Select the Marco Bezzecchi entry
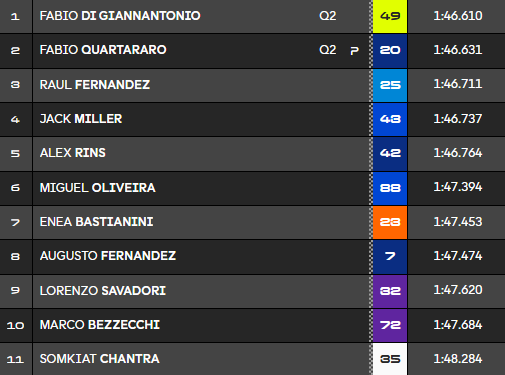Viewport: 505px width, 375px height. (x=252, y=325)
